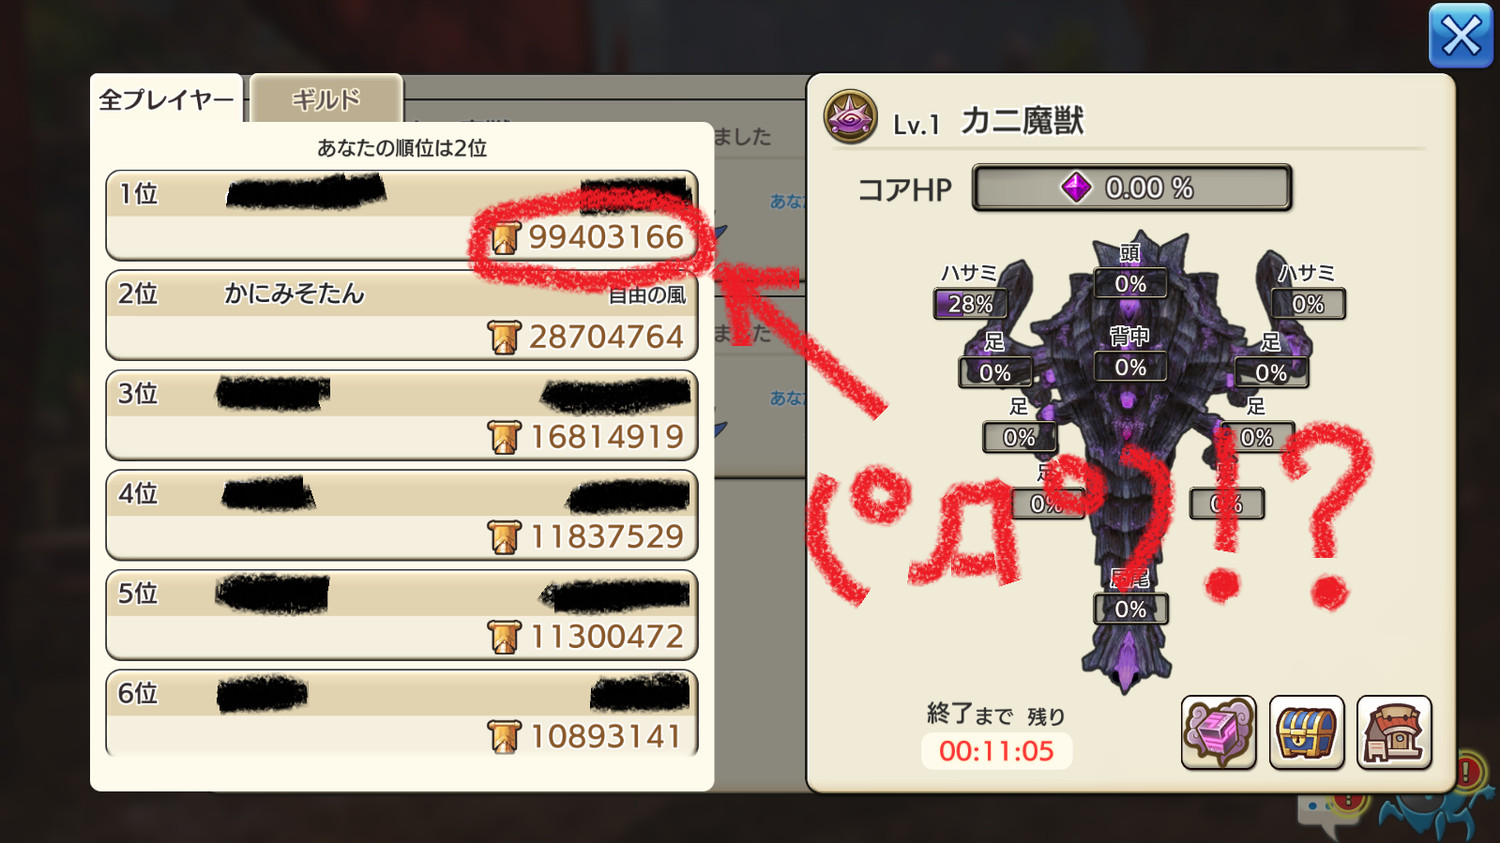
Task: Click the trophy icon beside 28704764
Action: 505,338
